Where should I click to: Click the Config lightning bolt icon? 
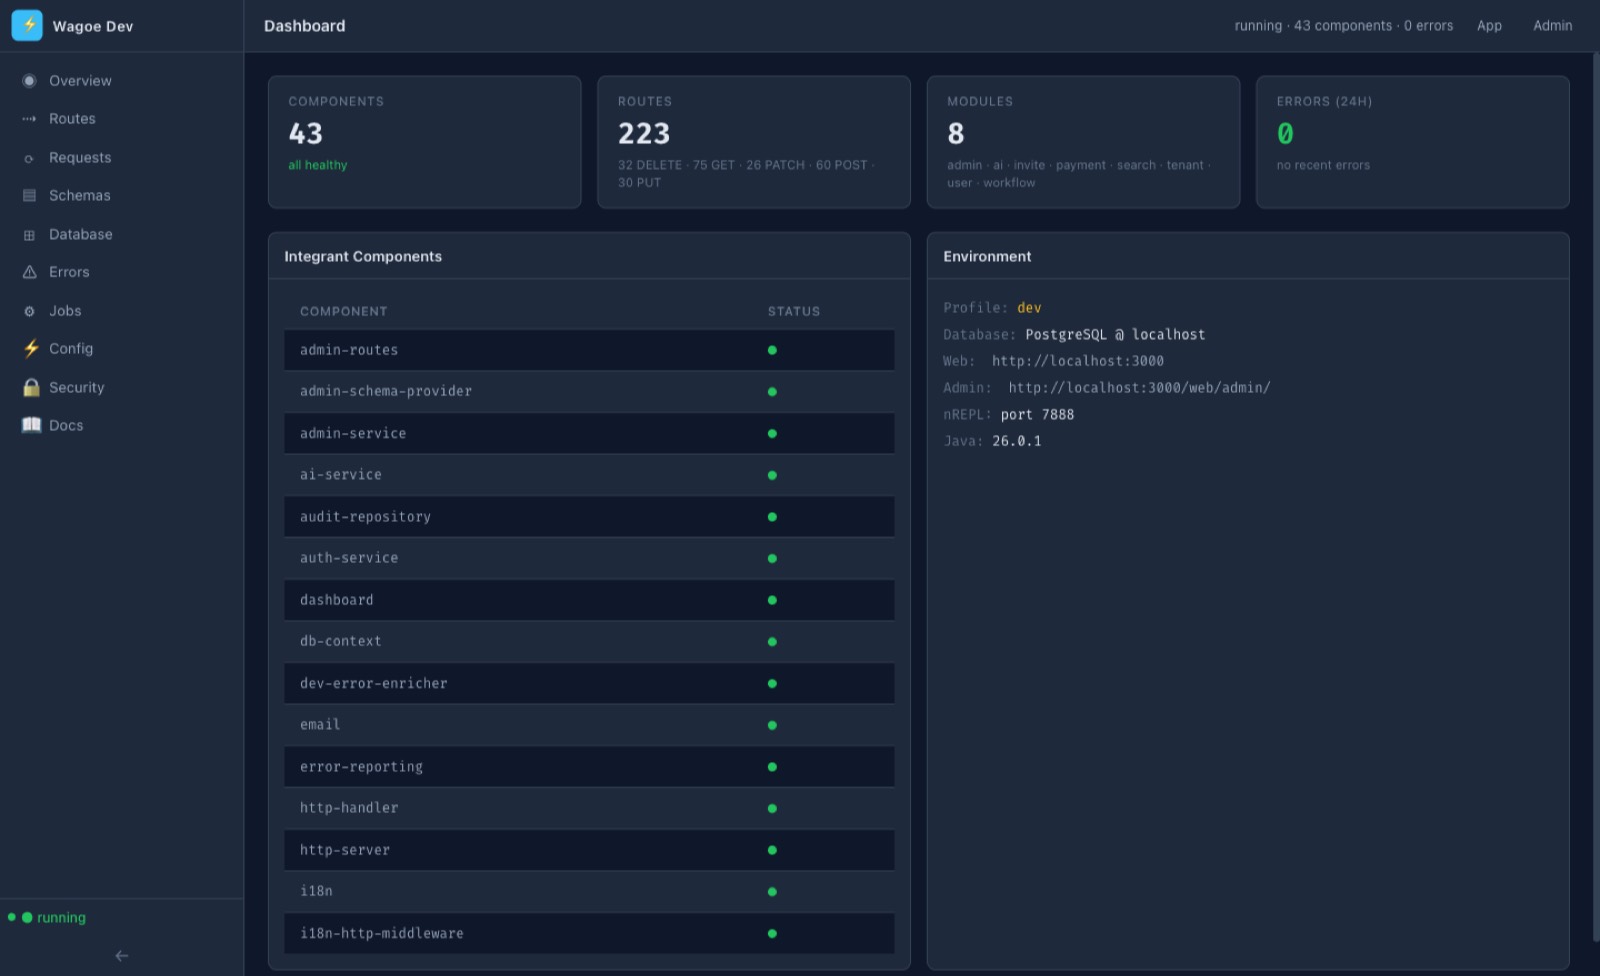(31, 349)
